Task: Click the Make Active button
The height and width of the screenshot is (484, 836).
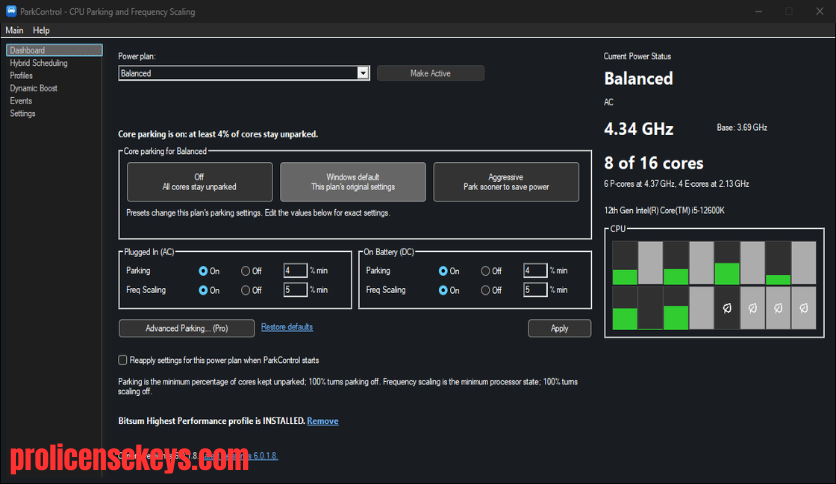Action: (x=430, y=73)
